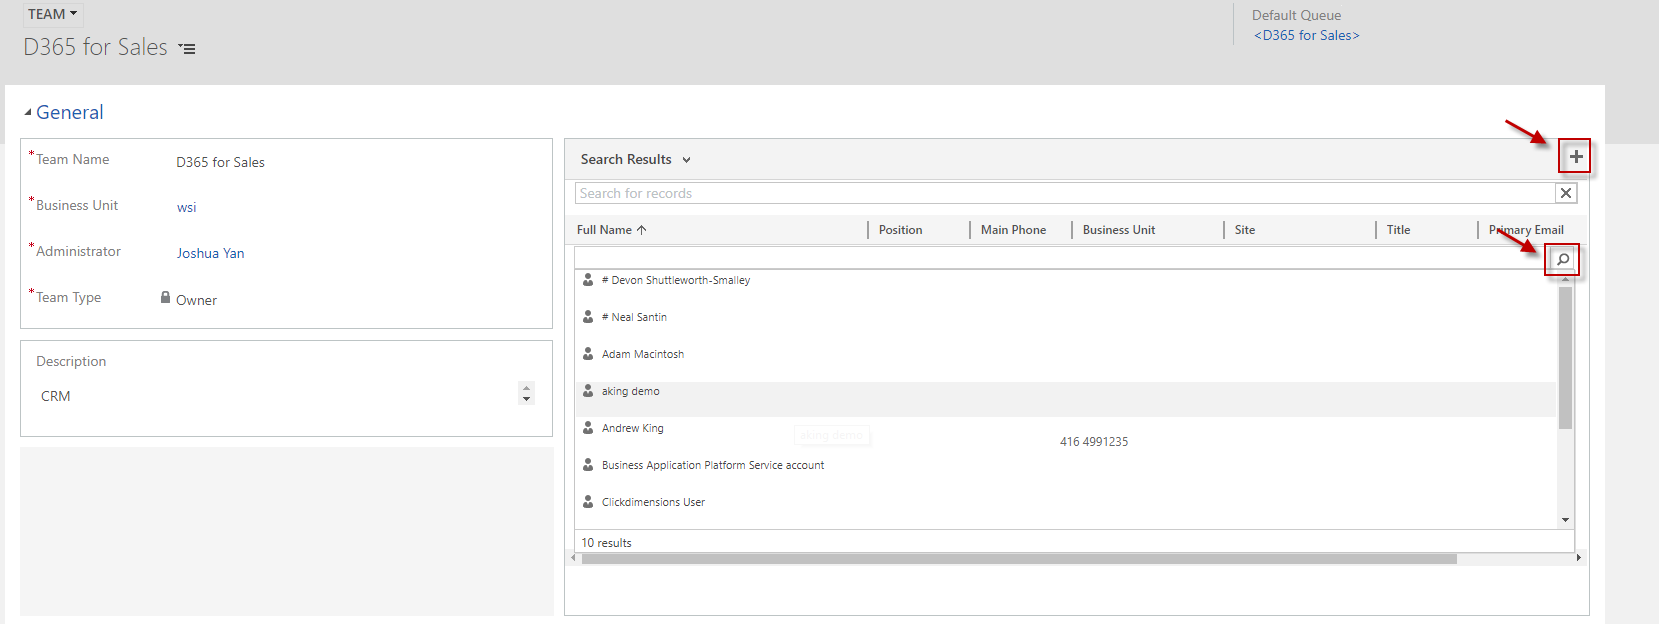Click the Description field up stepper arrow
The image size is (1659, 624).
point(527,388)
